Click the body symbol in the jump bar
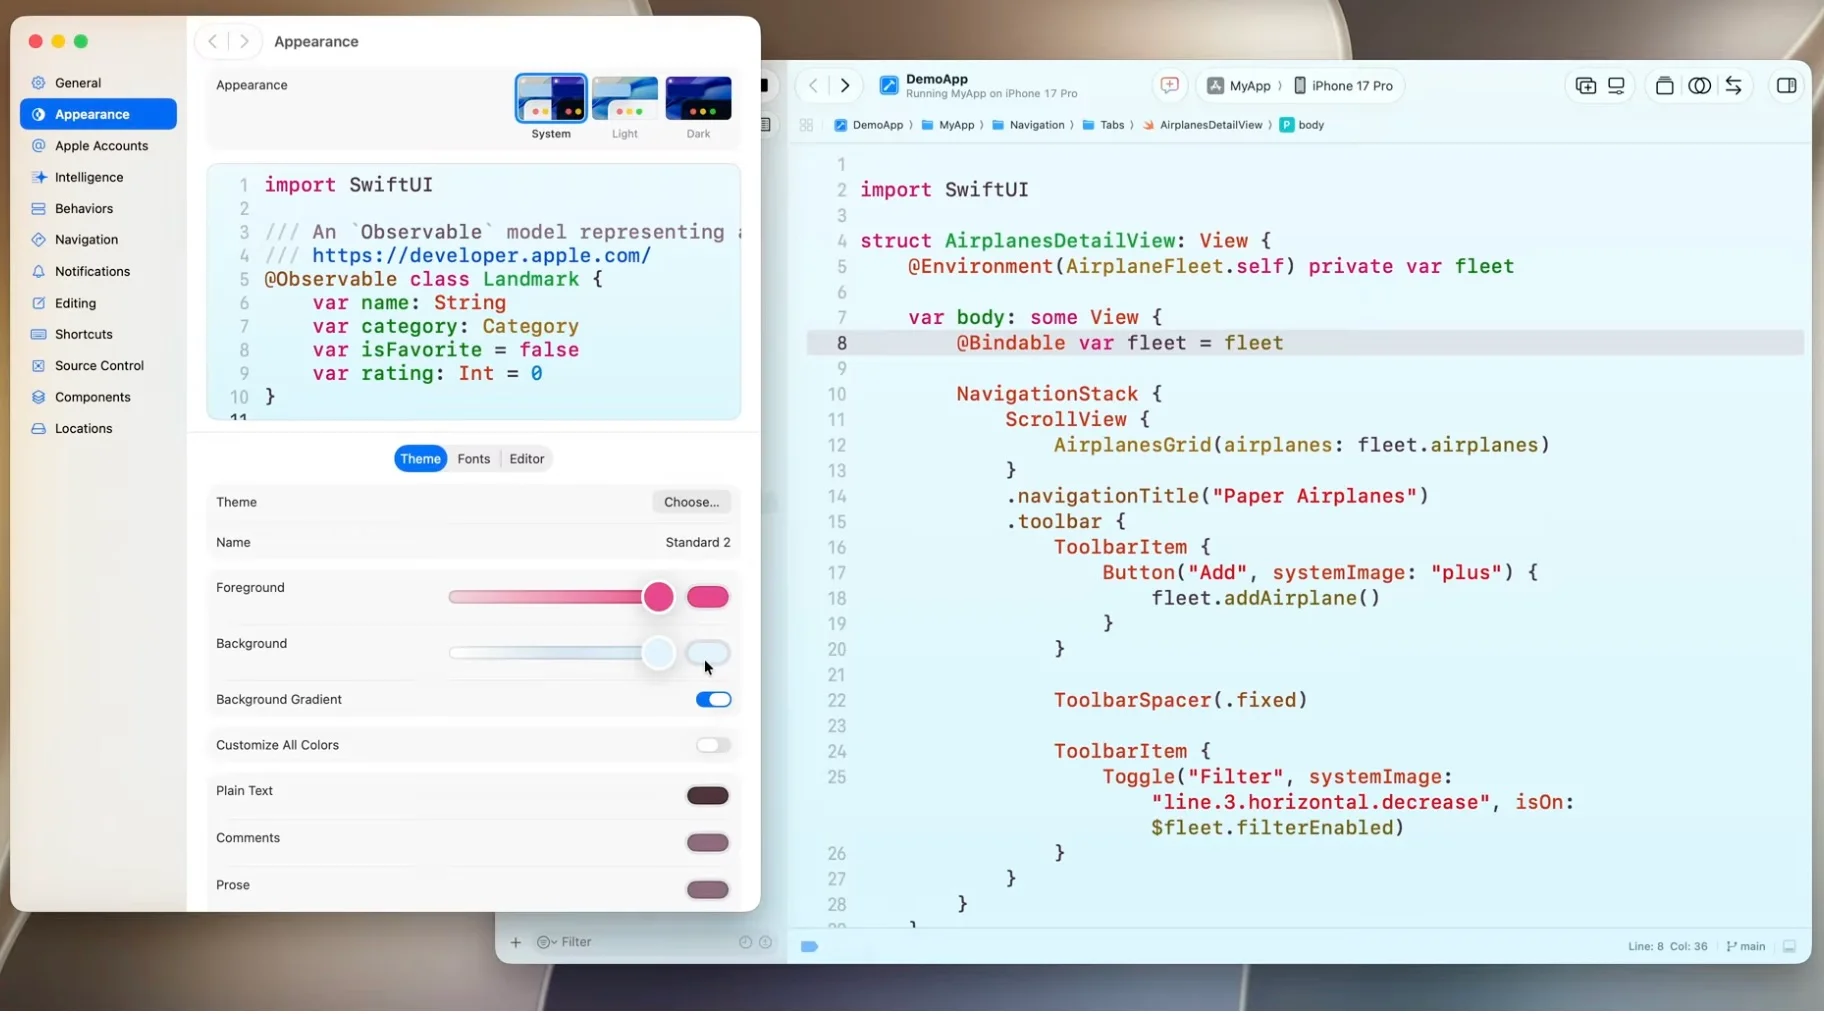 coord(1302,125)
